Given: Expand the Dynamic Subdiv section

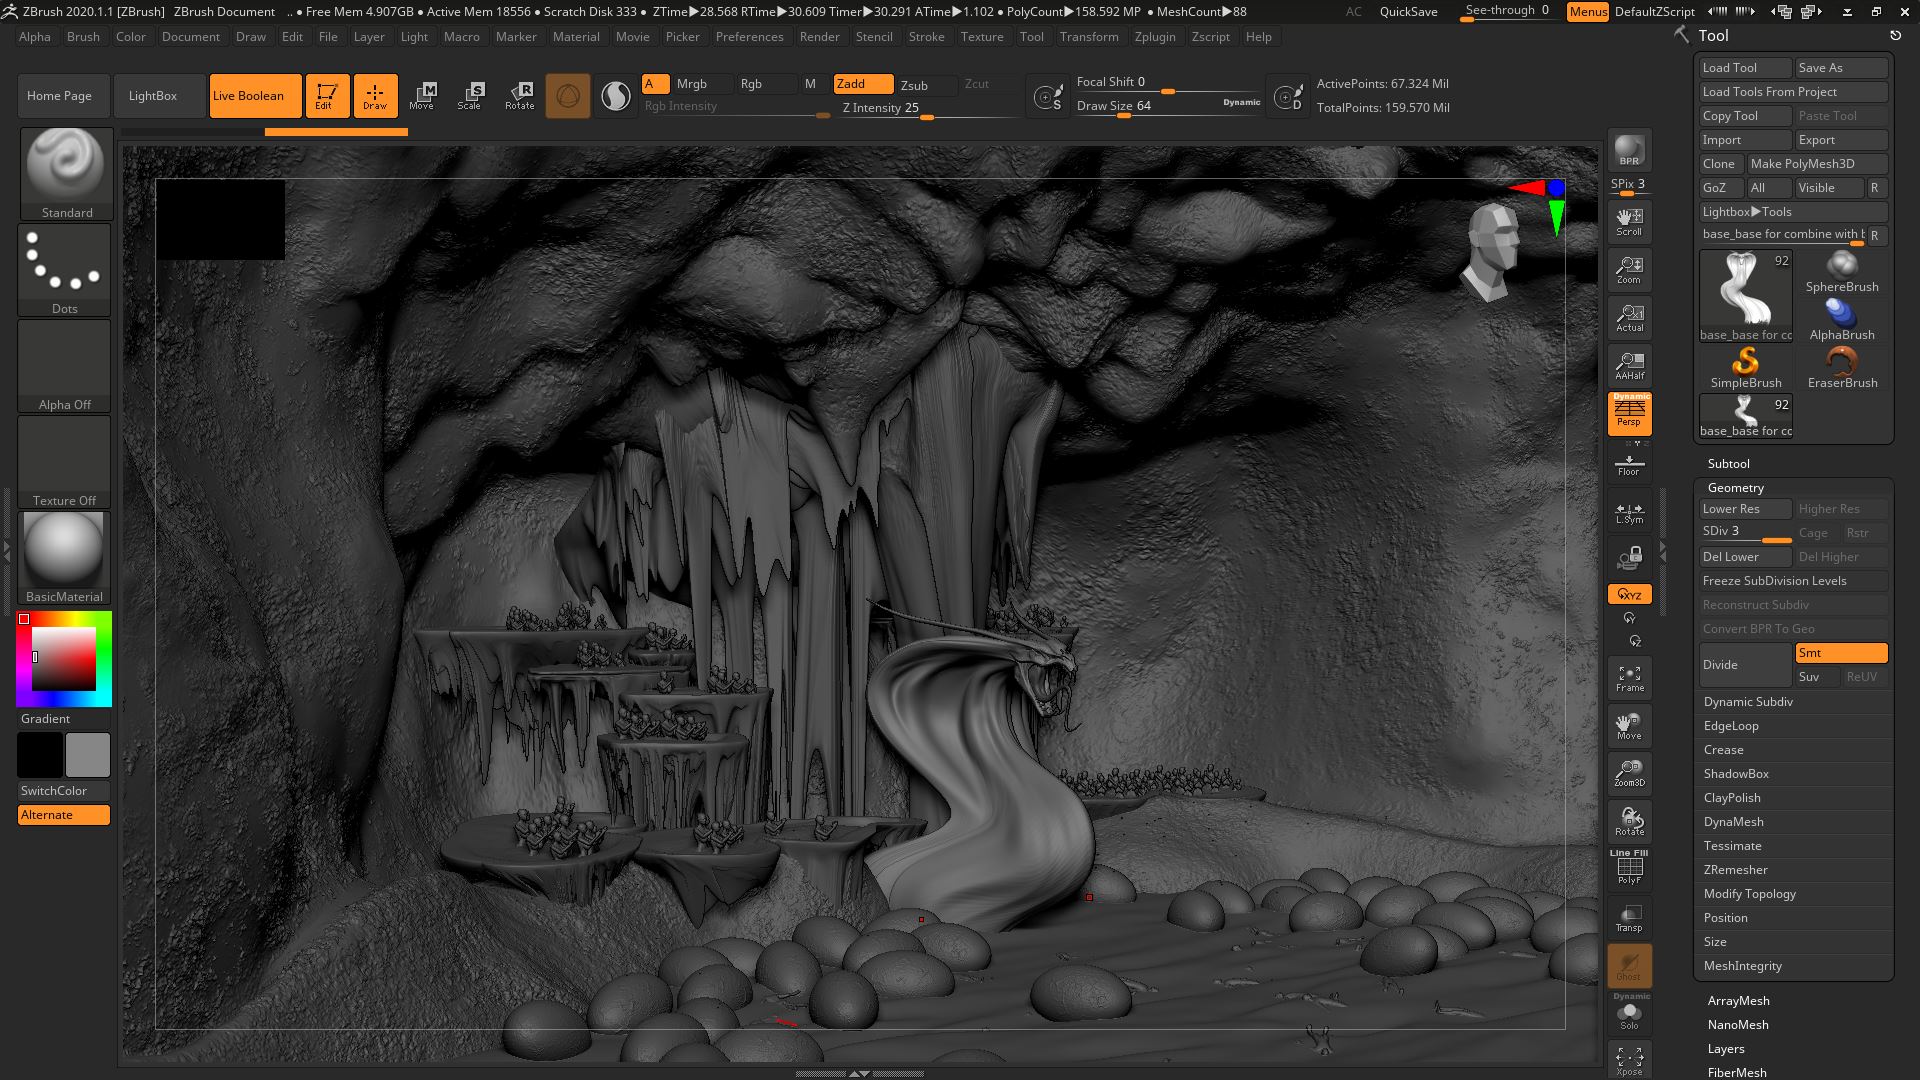Looking at the screenshot, I should click(x=1748, y=702).
